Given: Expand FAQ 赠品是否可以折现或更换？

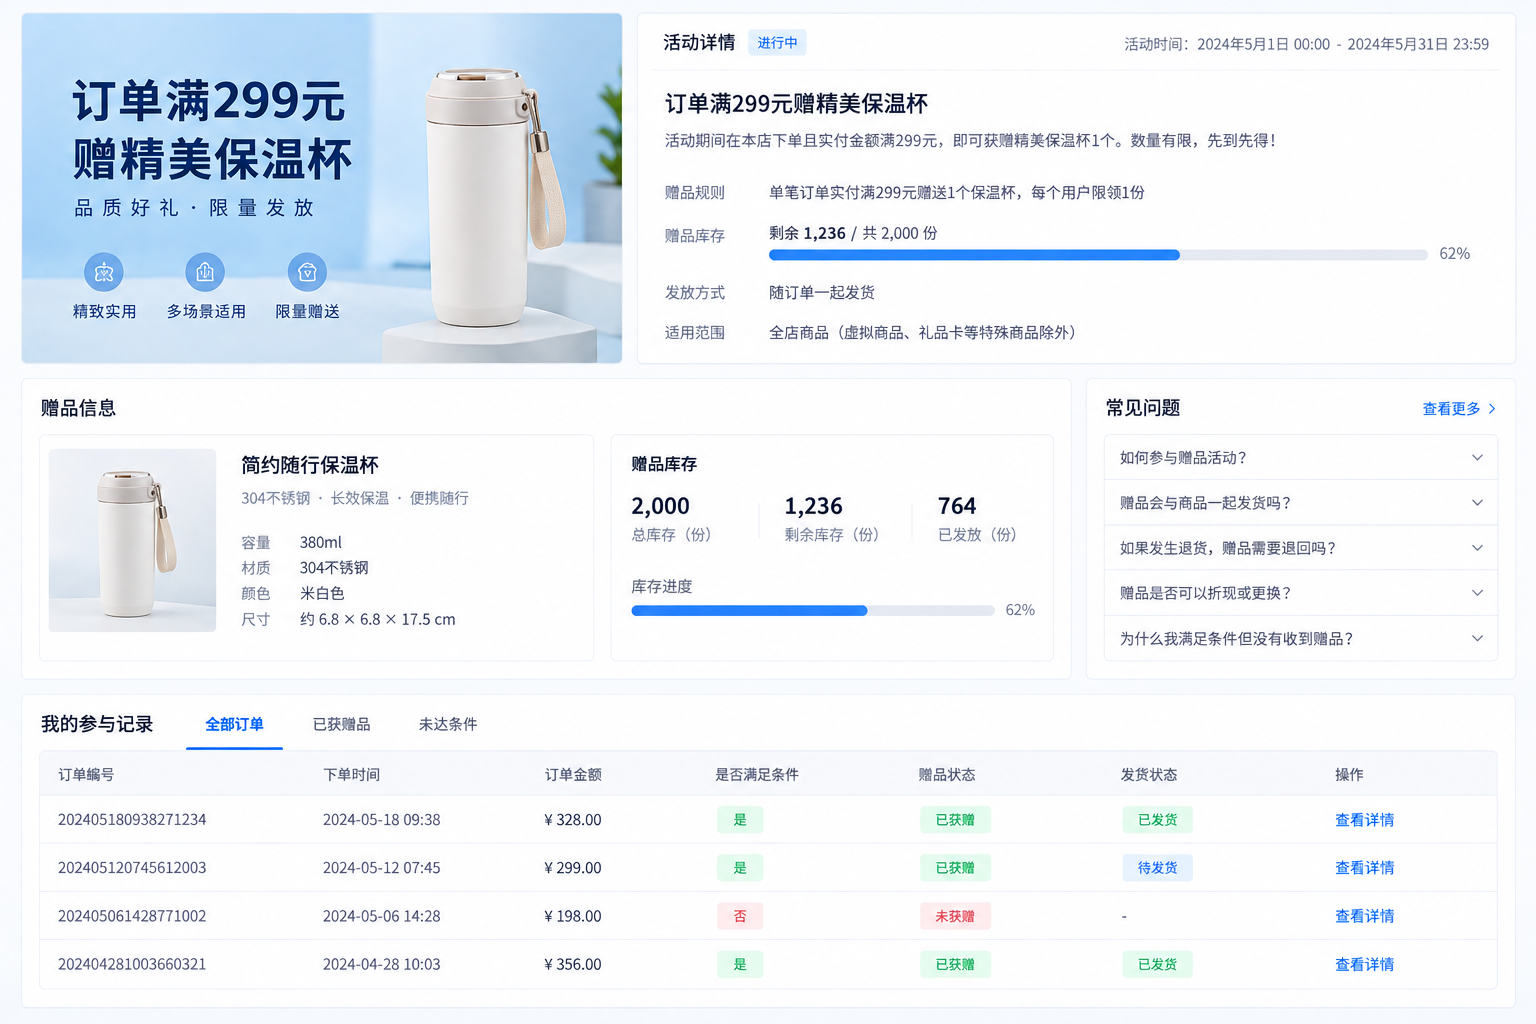Looking at the screenshot, I should tap(1301, 593).
